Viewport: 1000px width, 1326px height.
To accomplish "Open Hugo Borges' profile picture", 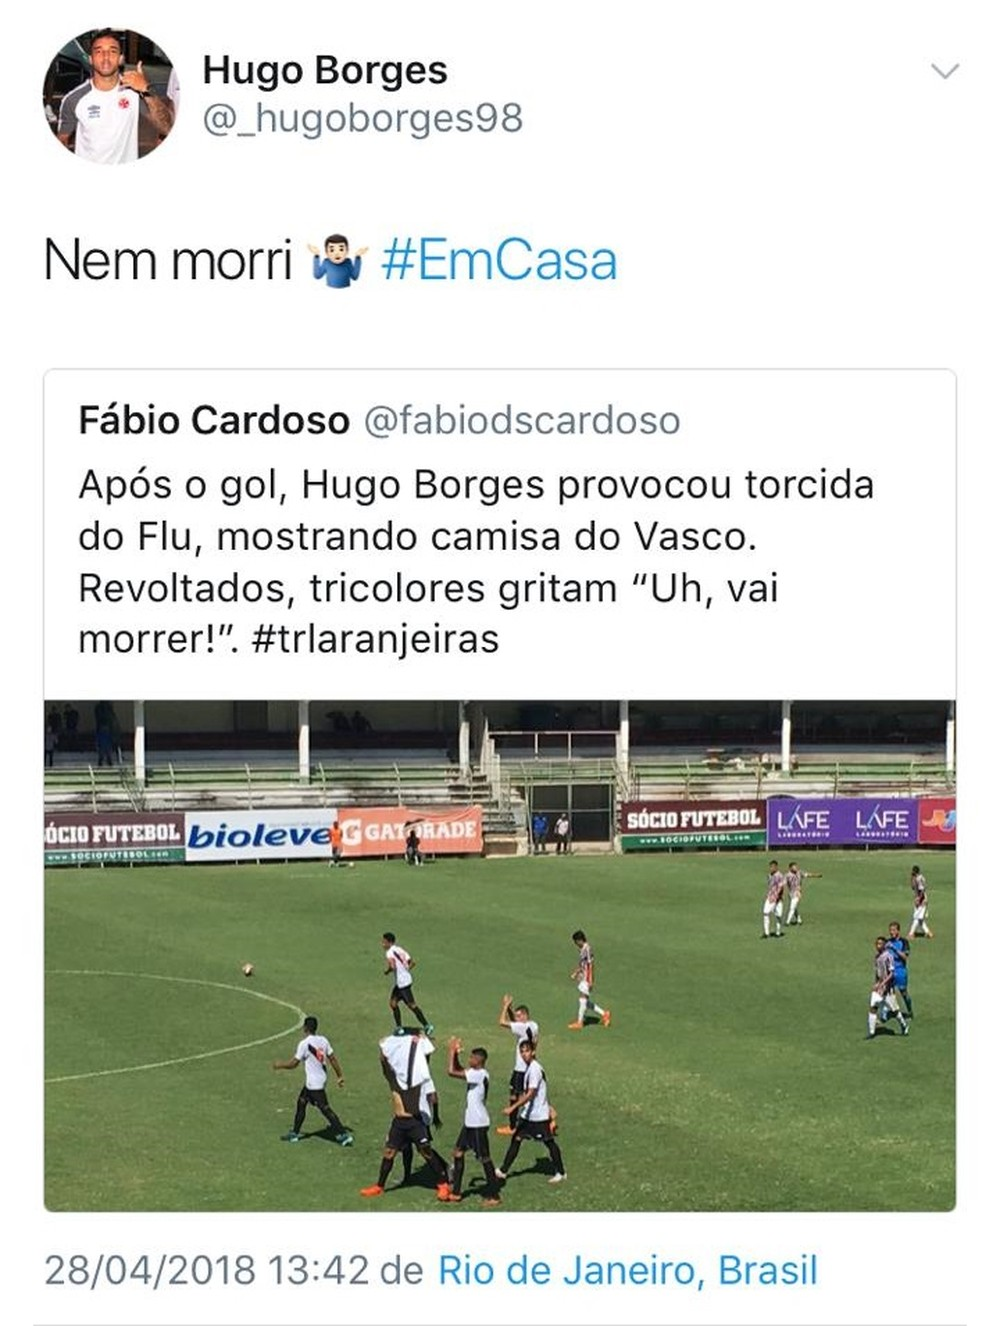I will (110, 95).
